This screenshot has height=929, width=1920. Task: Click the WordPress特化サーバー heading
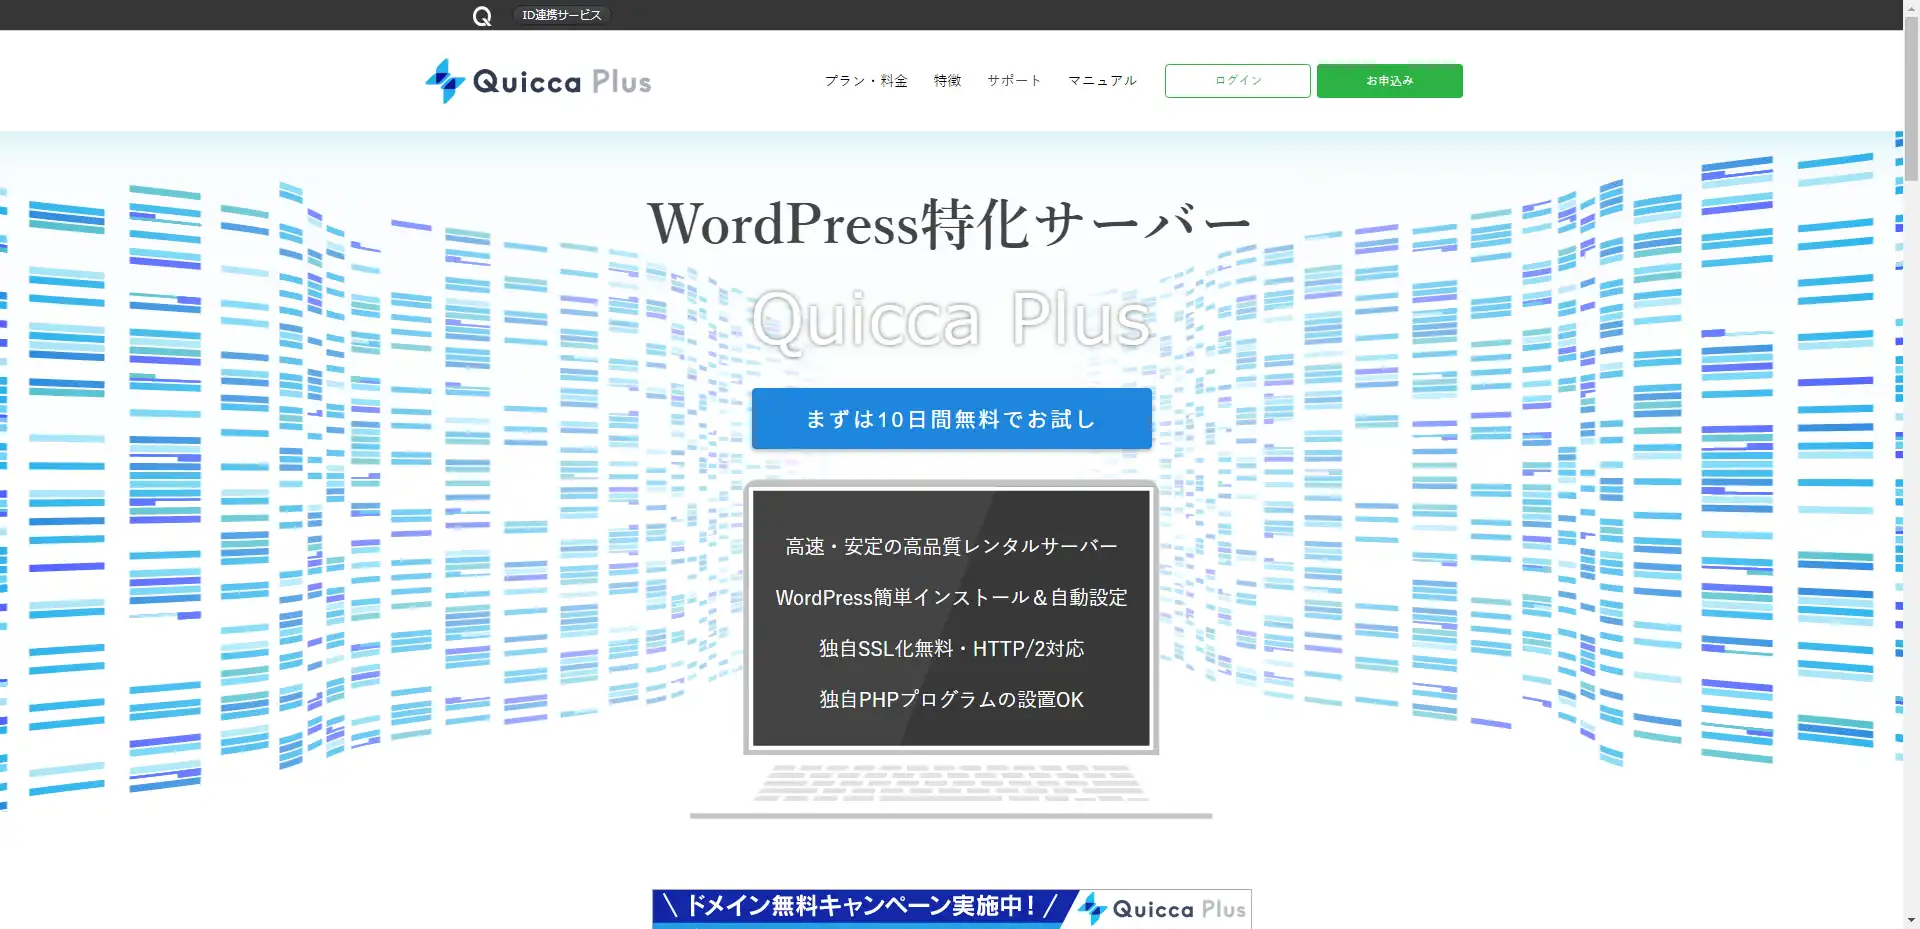click(950, 223)
